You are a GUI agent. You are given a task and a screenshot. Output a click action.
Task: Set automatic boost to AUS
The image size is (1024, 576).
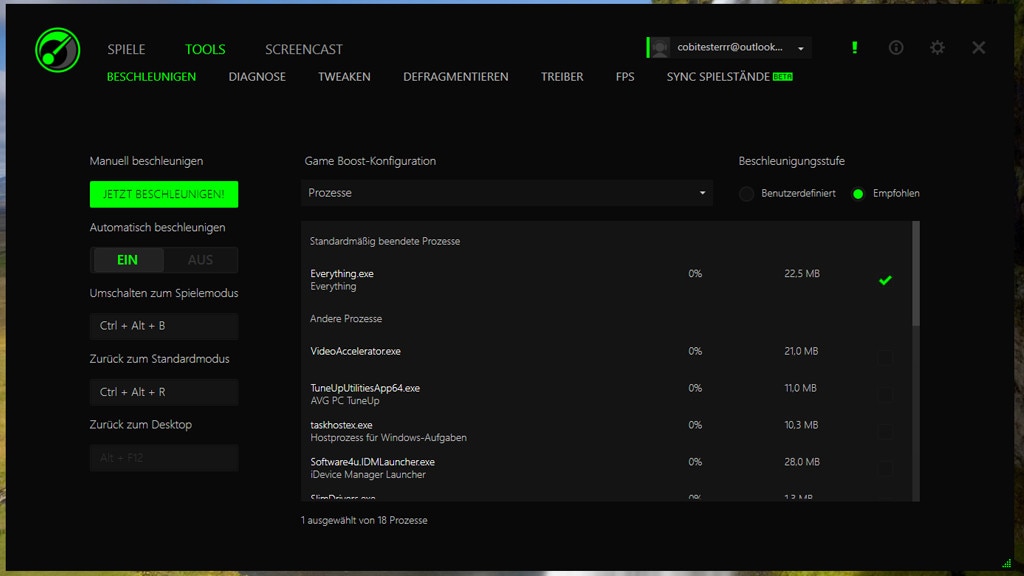(x=200, y=260)
